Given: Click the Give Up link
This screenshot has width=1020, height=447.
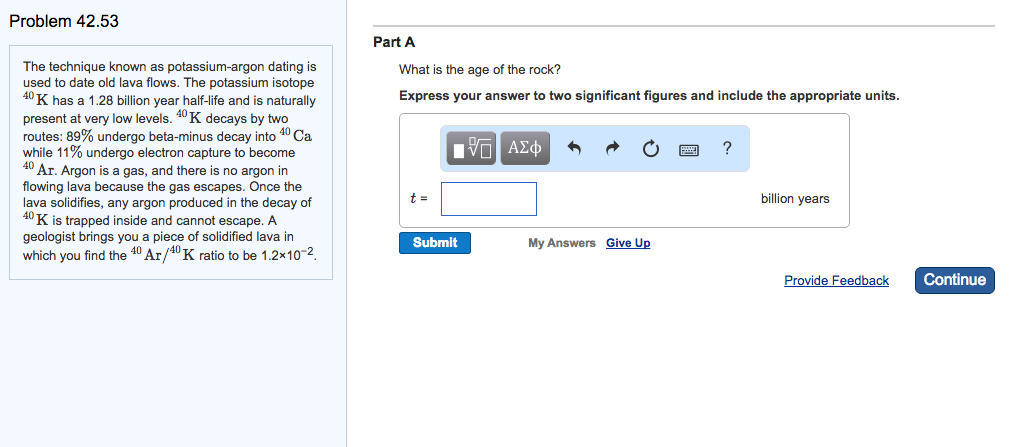Looking at the screenshot, I should tap(628, 243).
